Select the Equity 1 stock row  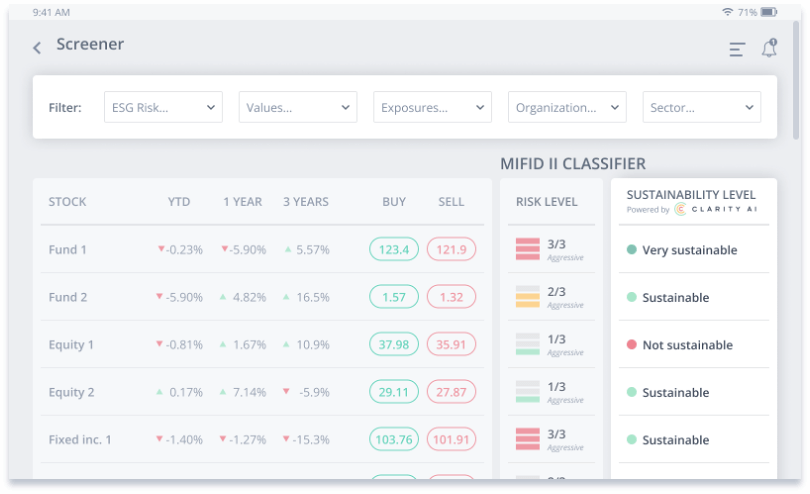(72, 345)
